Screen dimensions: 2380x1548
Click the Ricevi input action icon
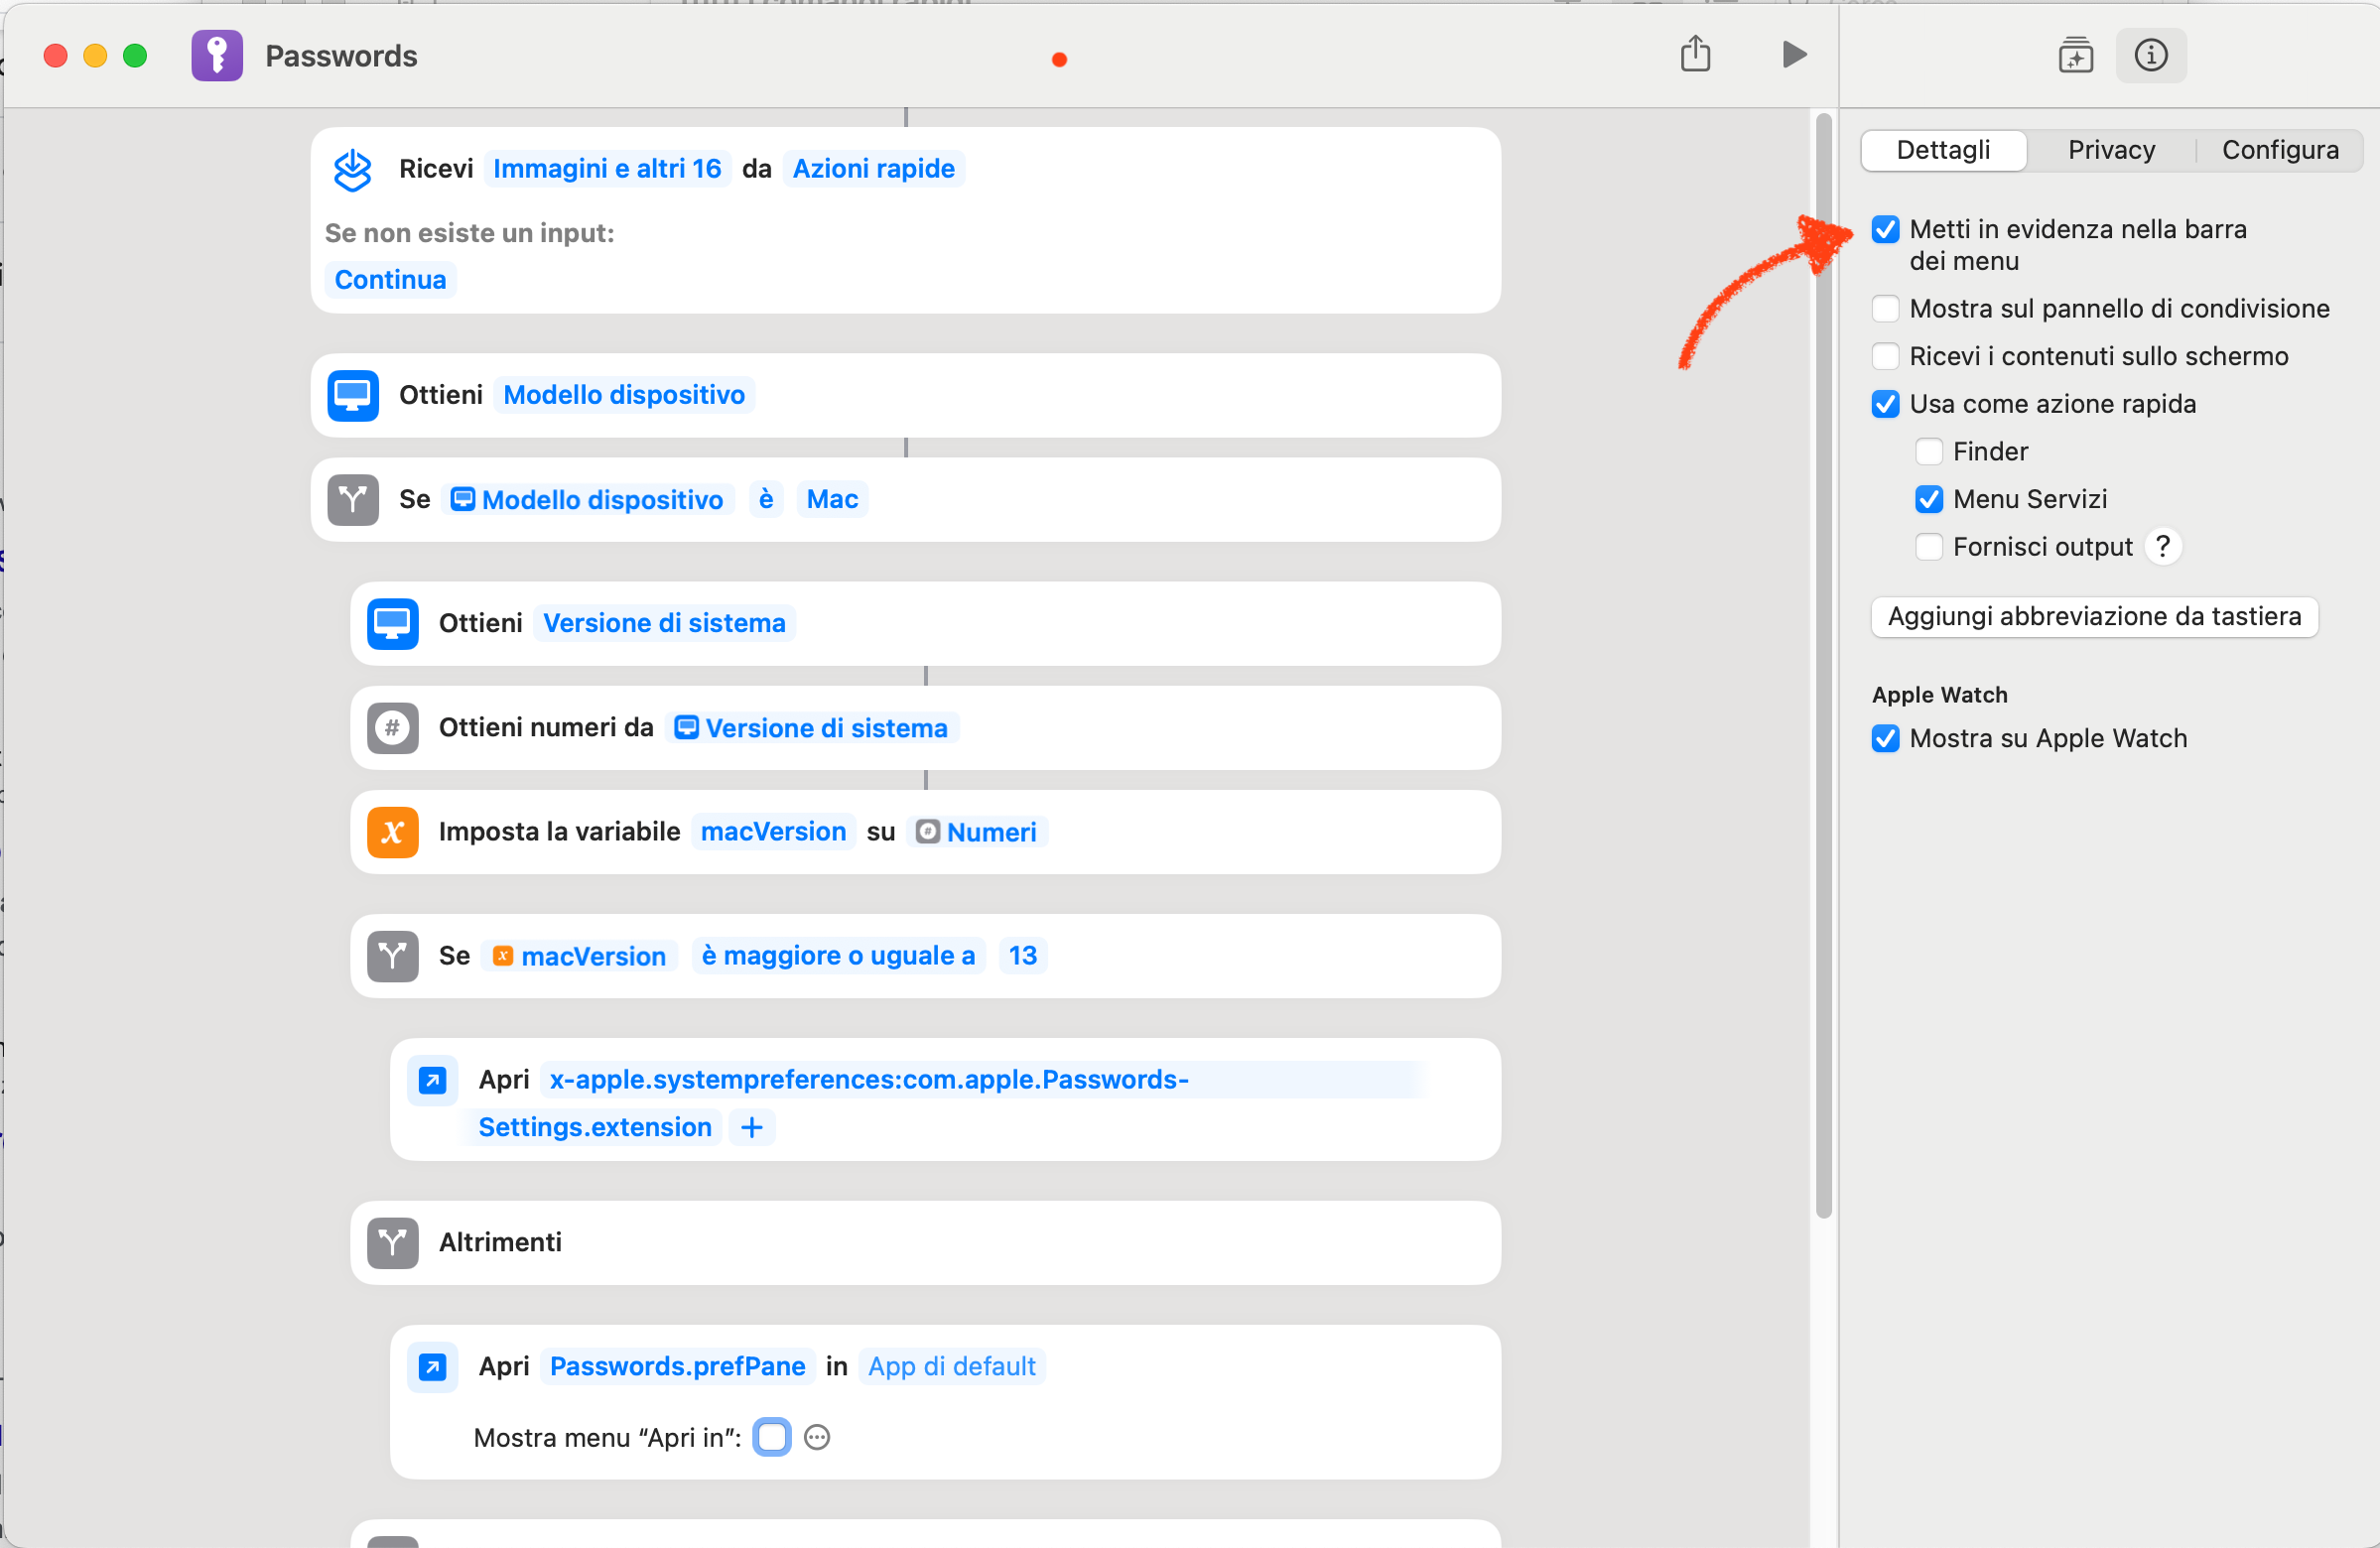353,169
